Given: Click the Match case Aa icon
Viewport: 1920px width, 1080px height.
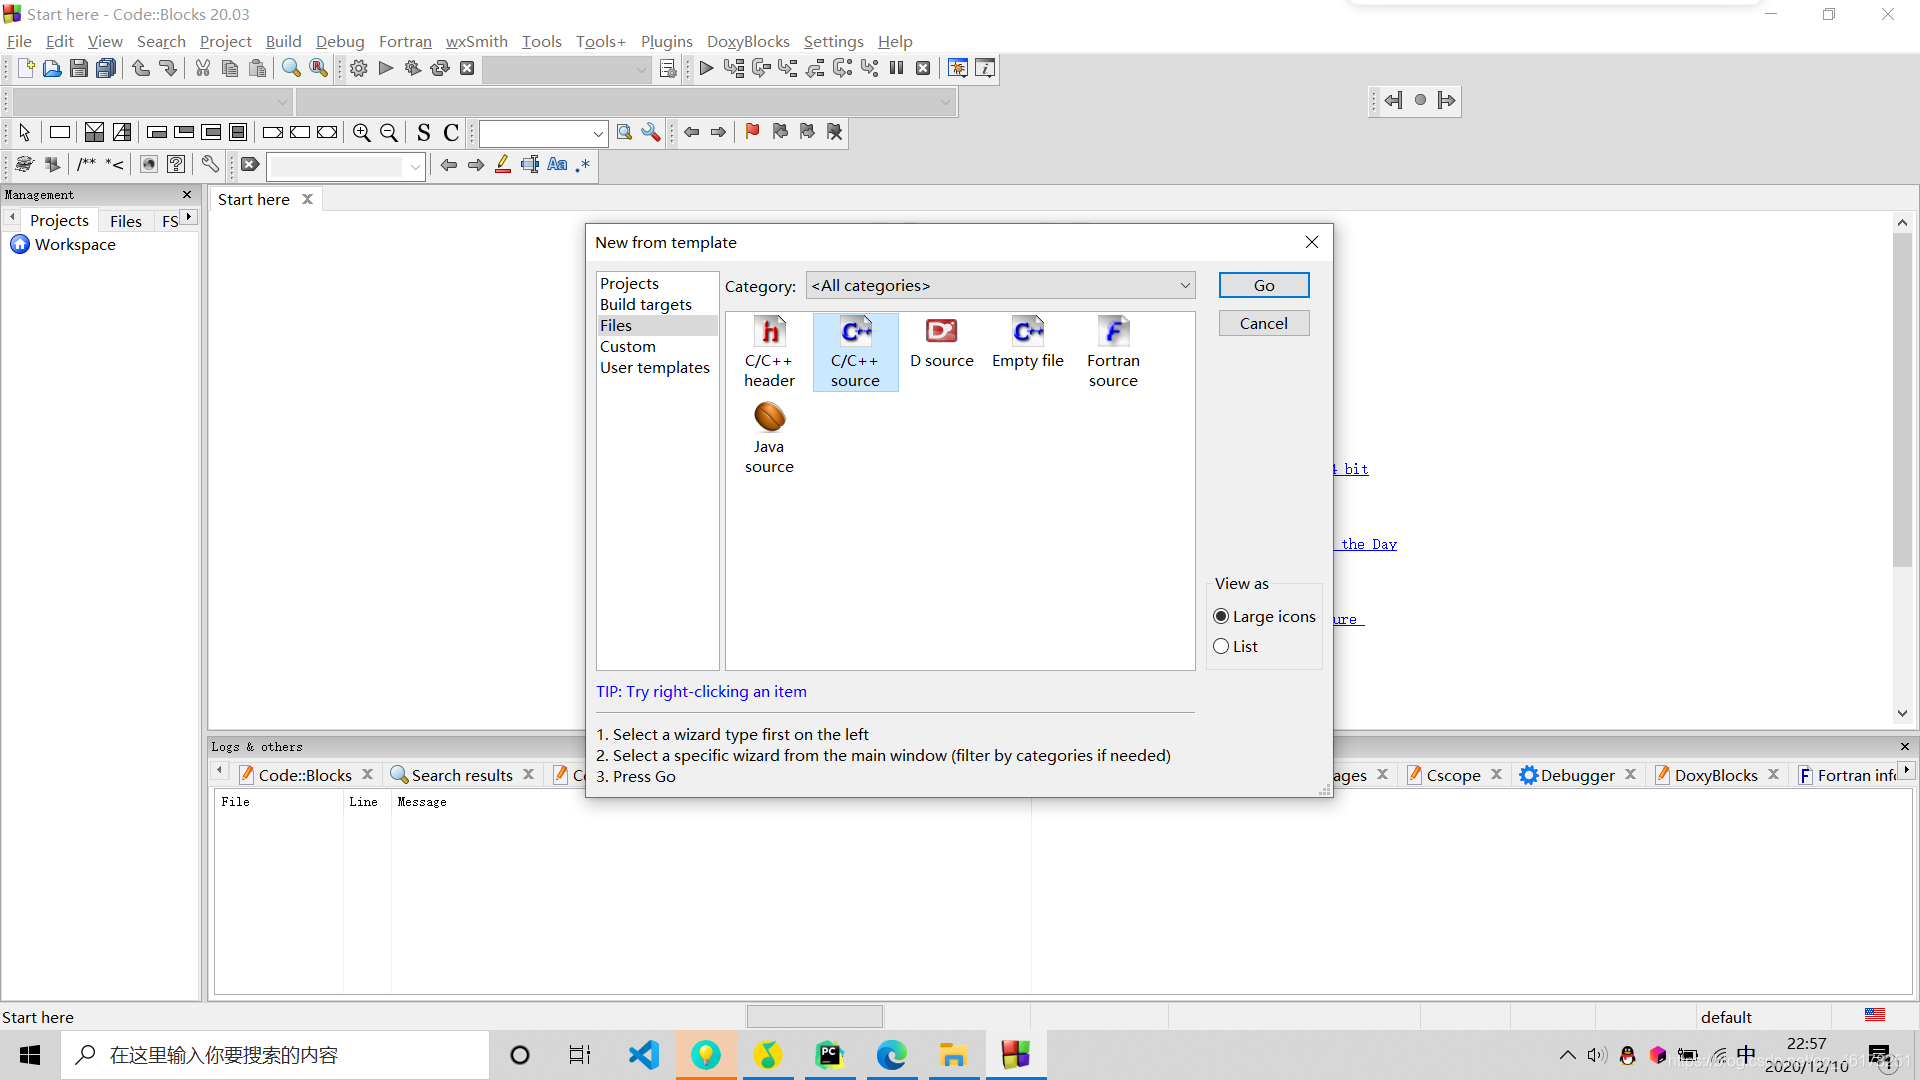Looking at the screenshot, I should 557,164.
